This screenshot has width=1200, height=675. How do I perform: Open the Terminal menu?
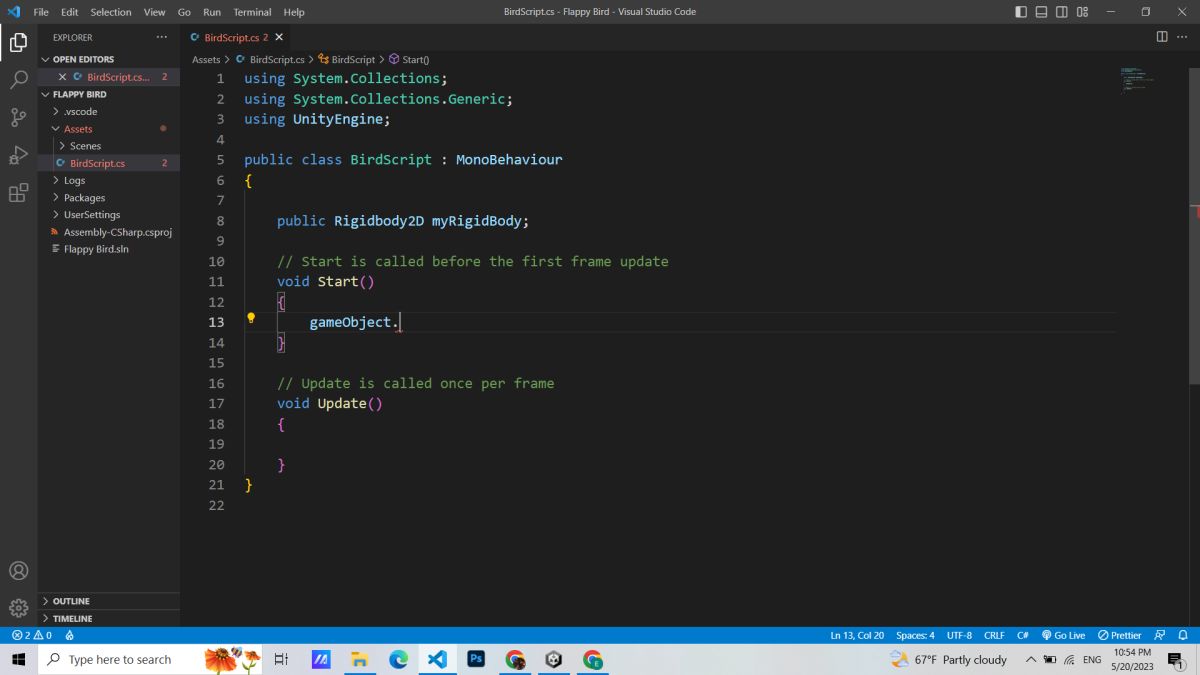point(252,12)
